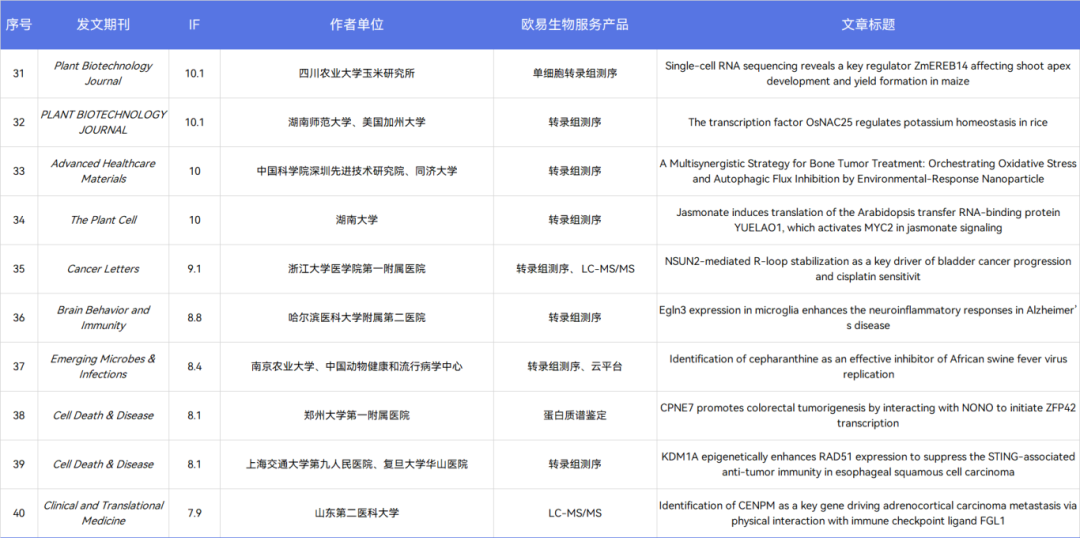Click IF value 7.9
Screen dimensions: 1080x538
(x=195, y=513)
